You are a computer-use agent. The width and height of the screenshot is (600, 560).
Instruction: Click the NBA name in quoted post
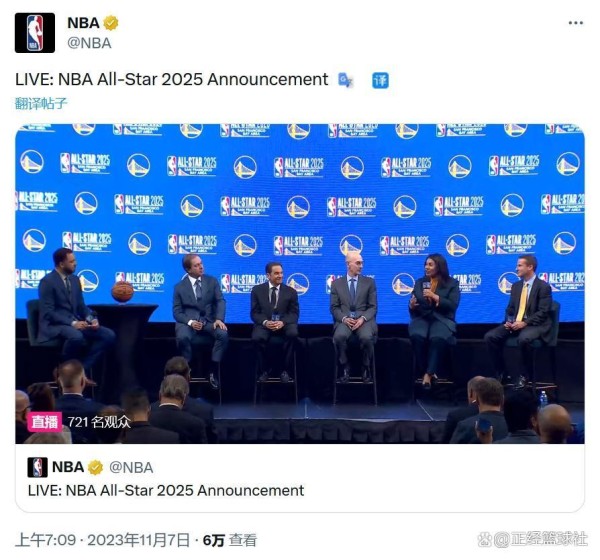[x=68, y=467]
